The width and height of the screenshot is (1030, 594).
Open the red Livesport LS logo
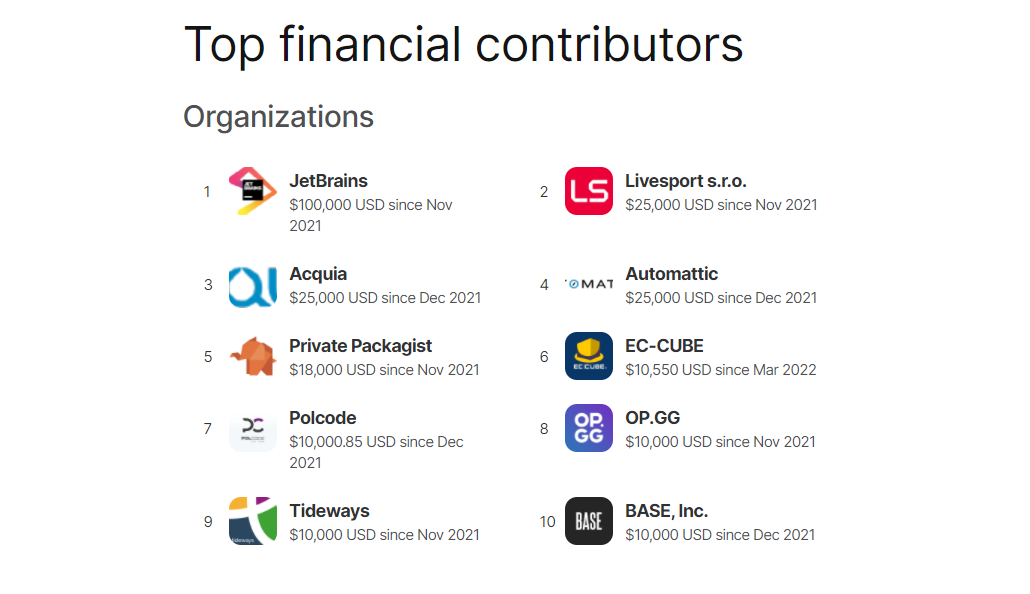tap(589, 191)
